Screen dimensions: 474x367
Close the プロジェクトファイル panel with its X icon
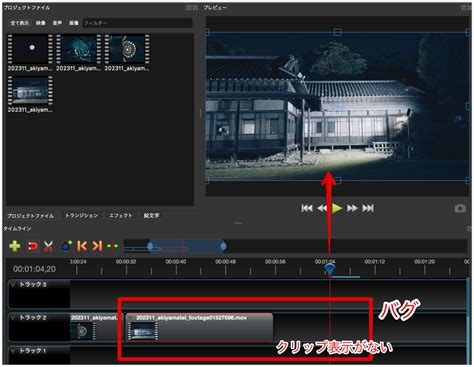pos(195,7)
